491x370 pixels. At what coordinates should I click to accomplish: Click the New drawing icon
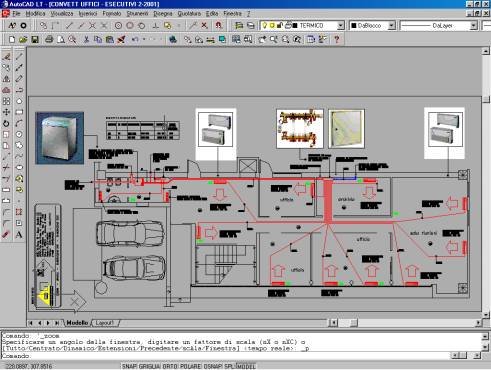coord(12,39)
